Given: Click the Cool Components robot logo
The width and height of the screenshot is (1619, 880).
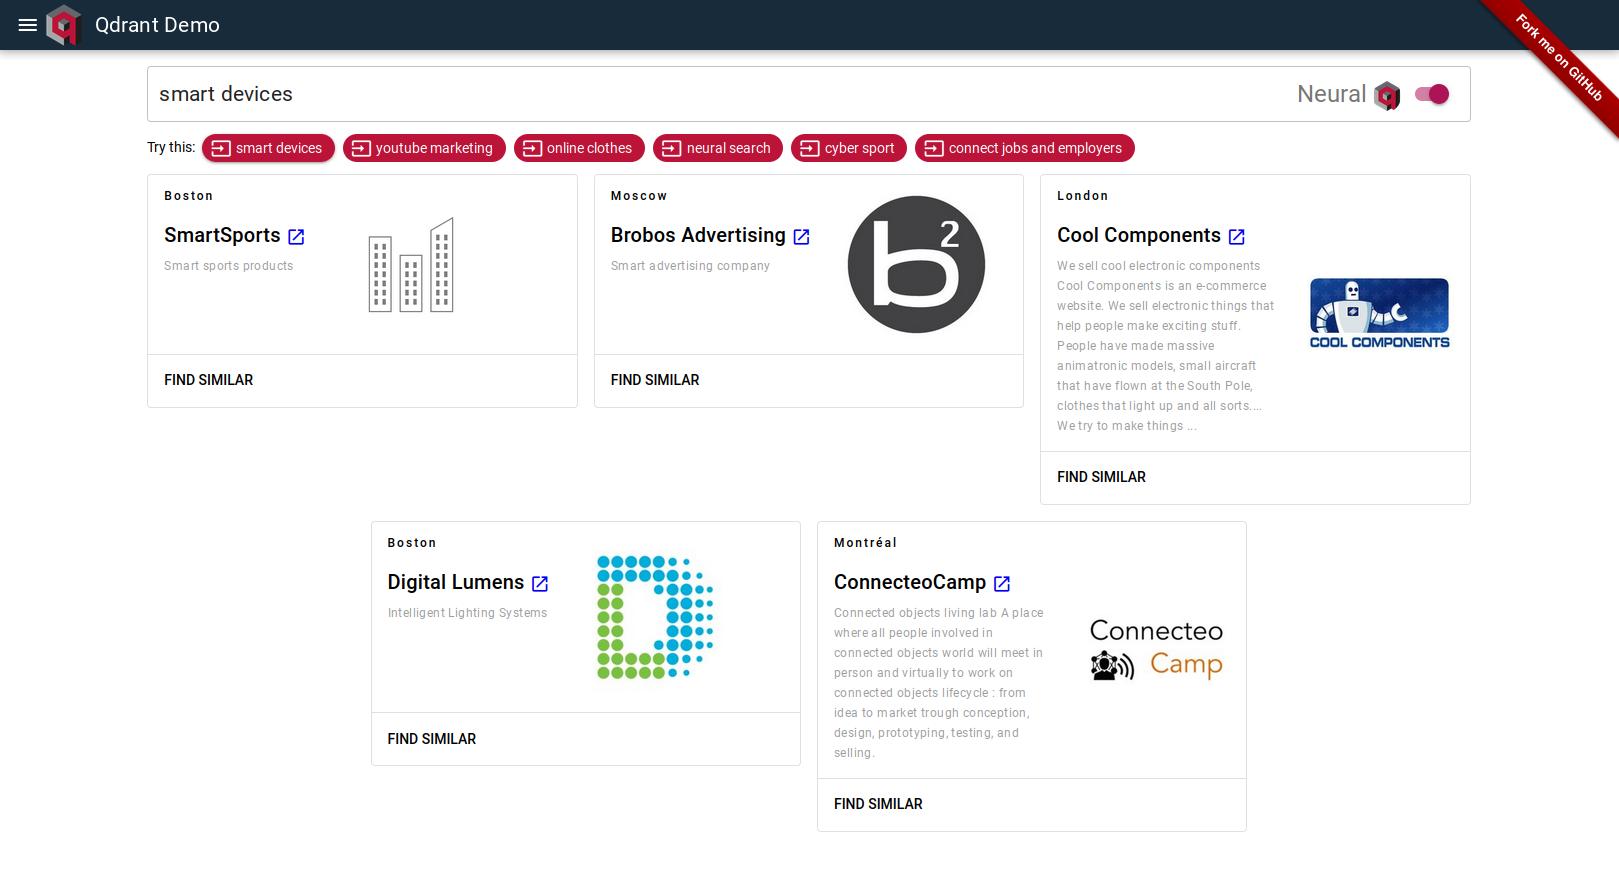Looking at the screenshot, I should (x=1379, y=313).
